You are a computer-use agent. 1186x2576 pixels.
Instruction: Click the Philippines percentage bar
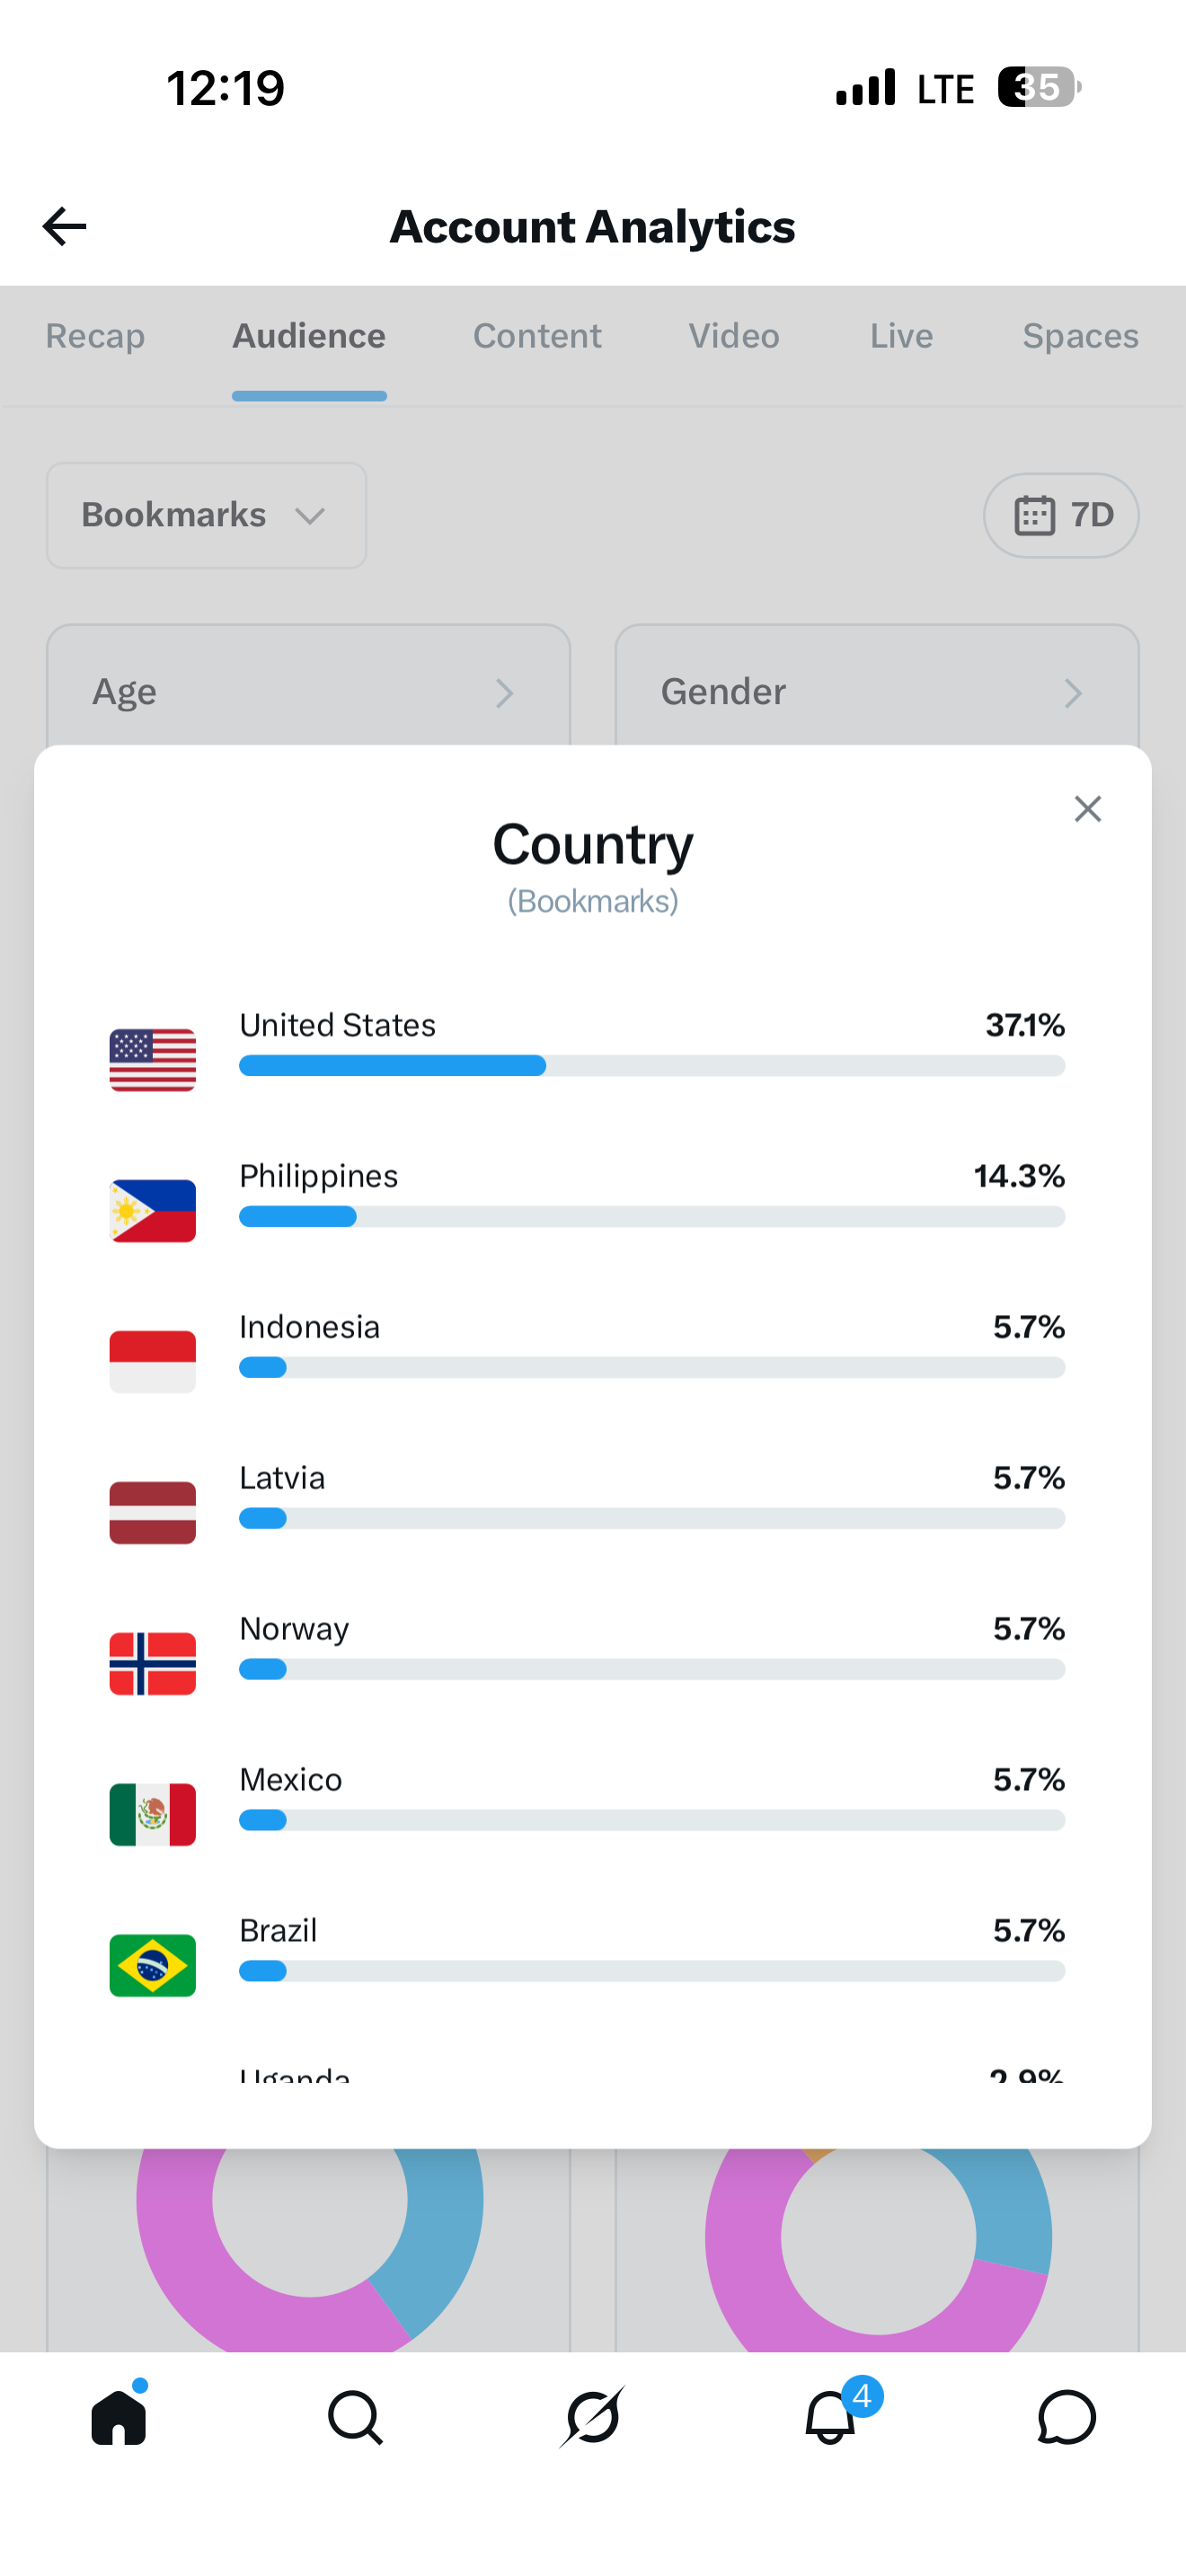tap(652, 1216)
